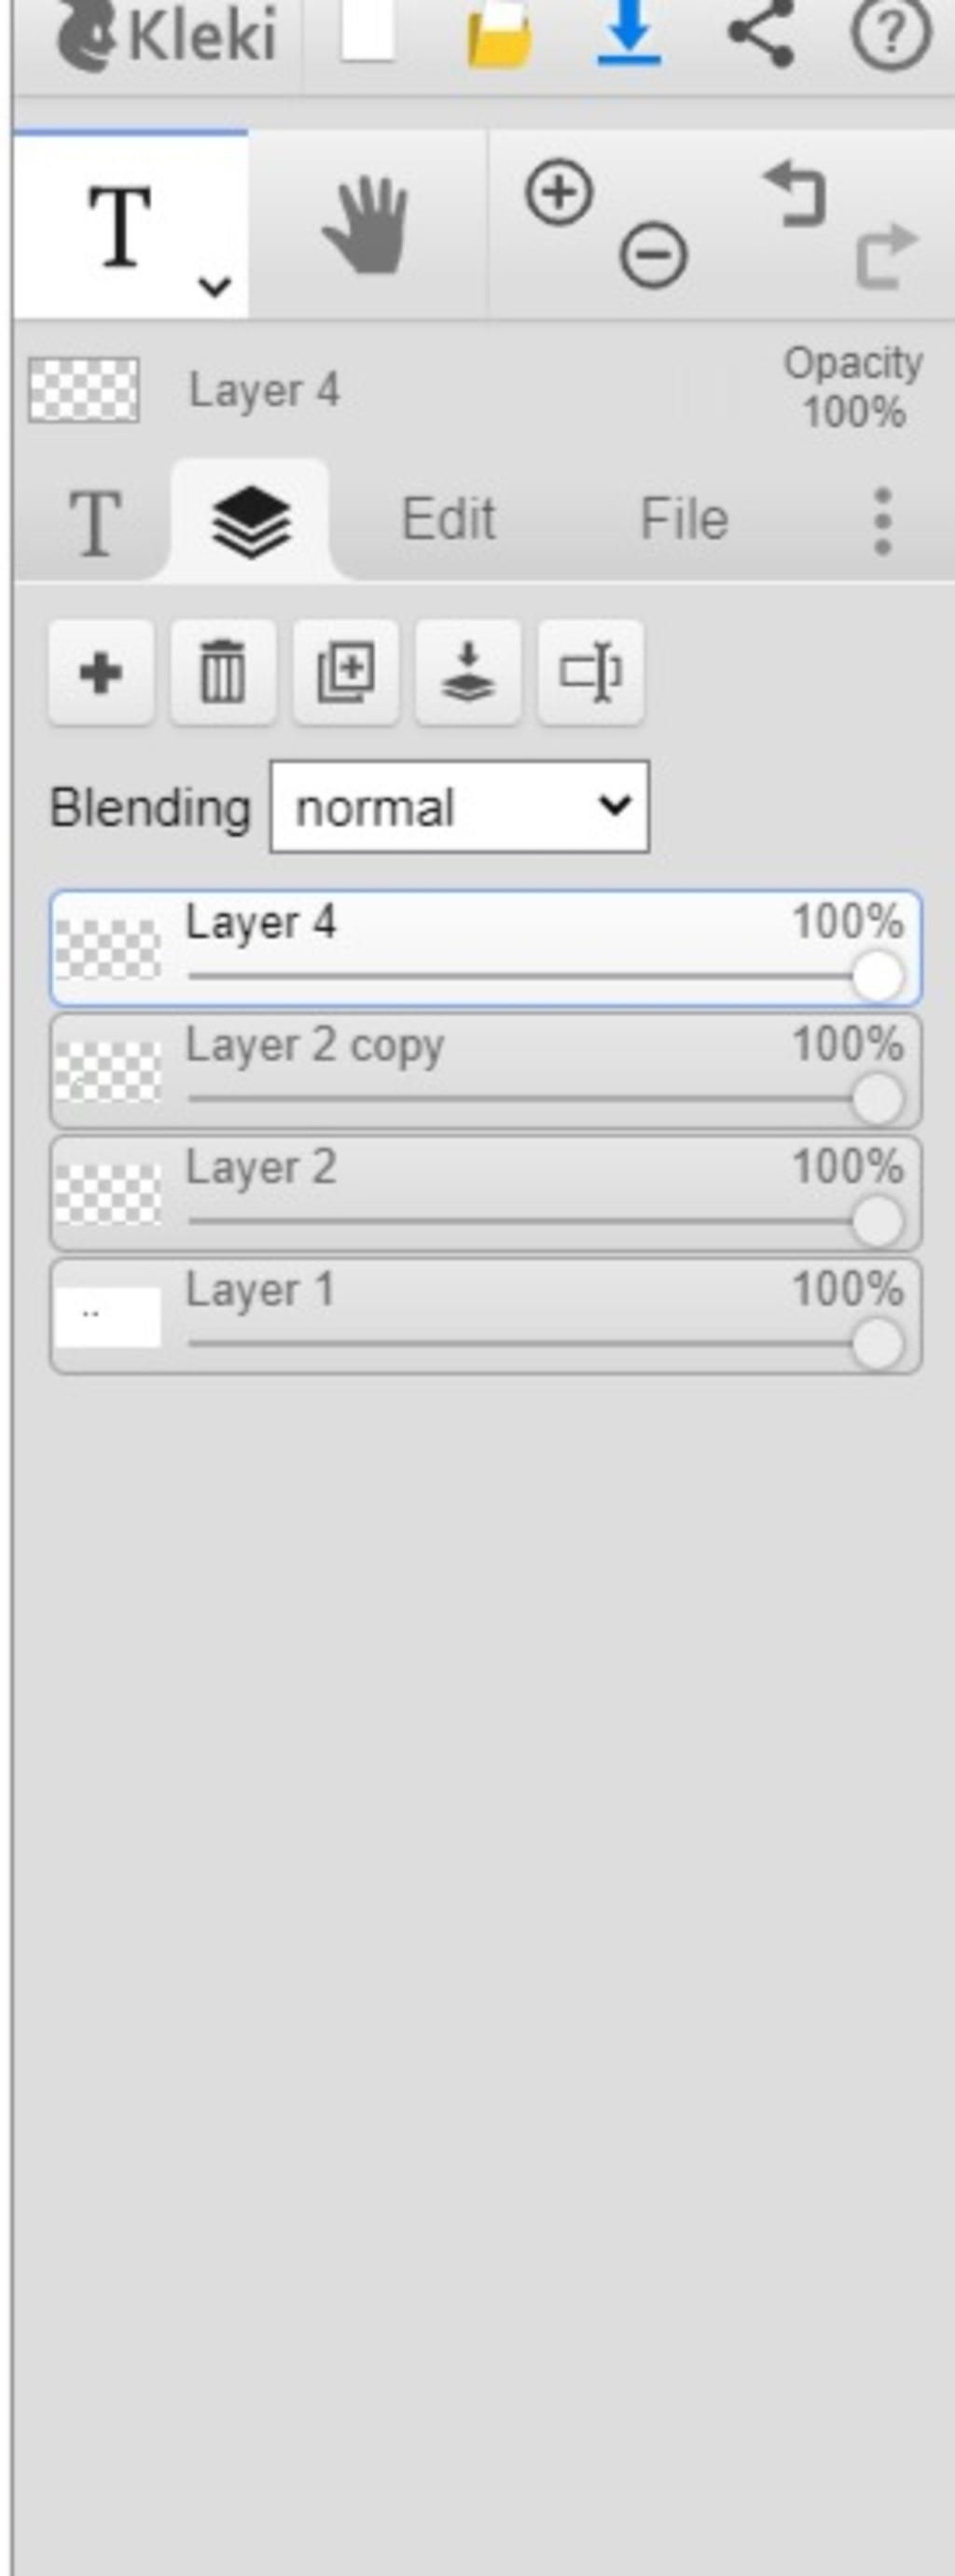Expand the Text tool chevron menu
This screenshot has height=2576, width=955.
point(214,287)
